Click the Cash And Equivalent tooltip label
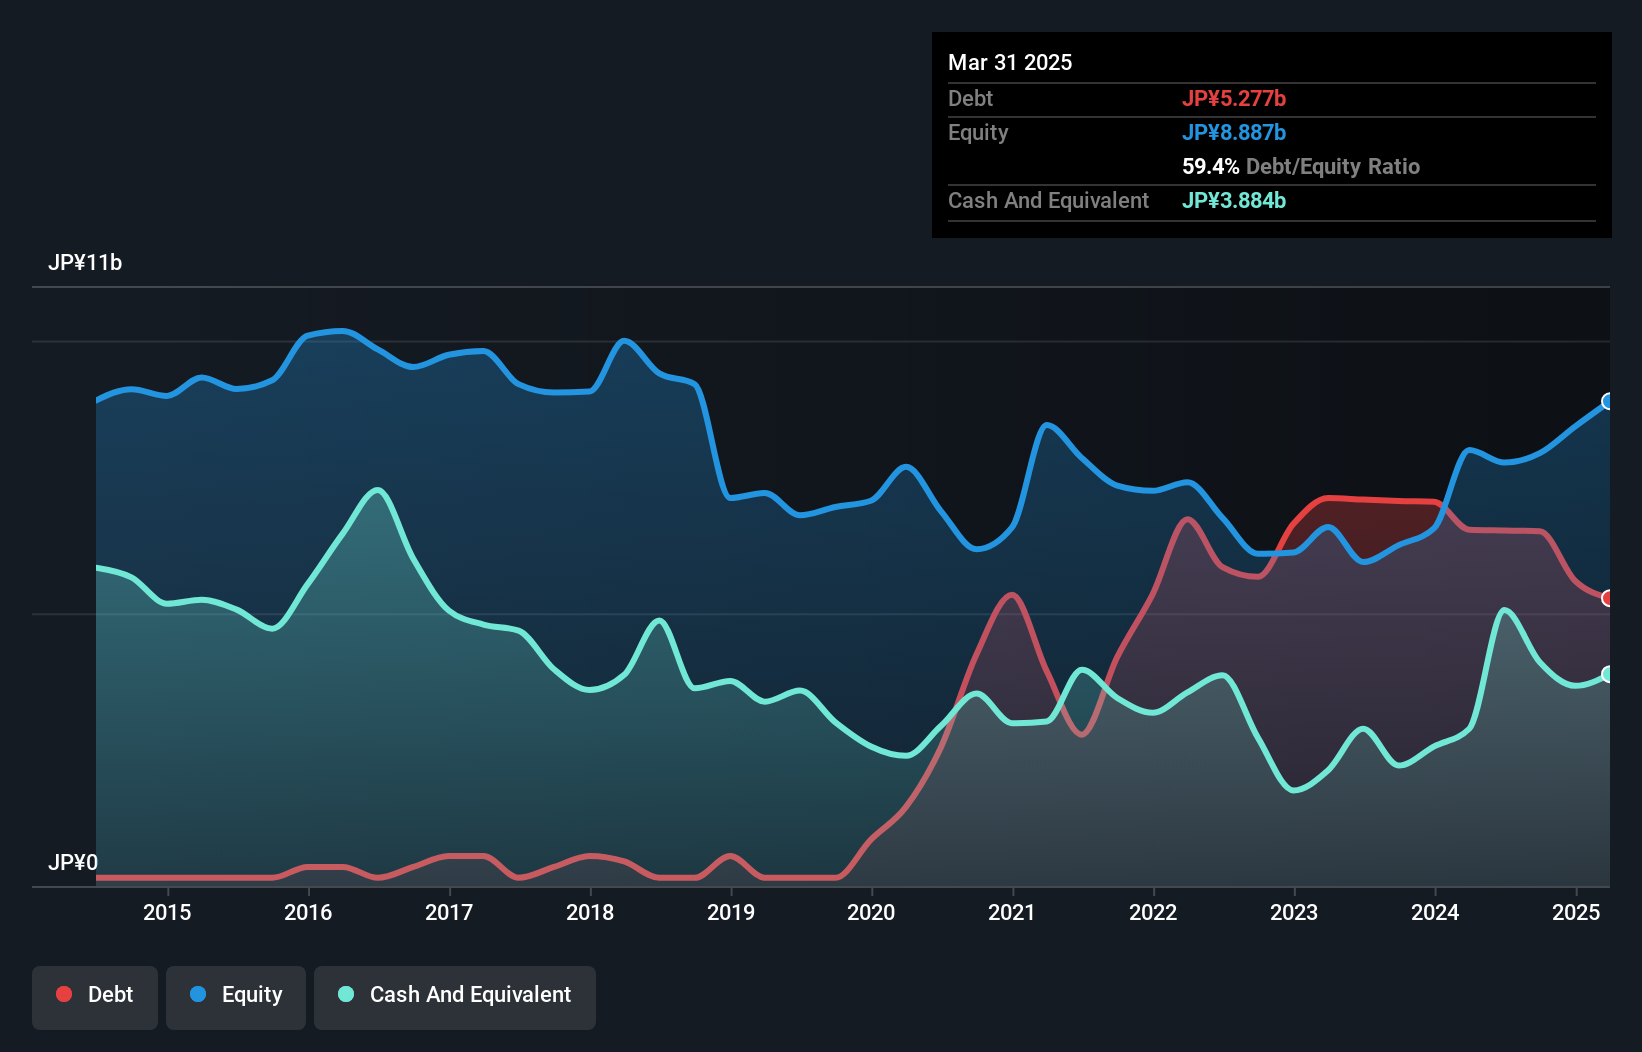 [1049, 201]
